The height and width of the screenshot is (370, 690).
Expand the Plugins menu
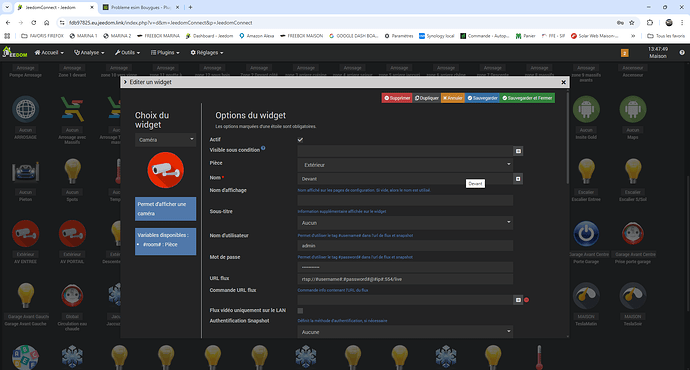coord(165,52)
